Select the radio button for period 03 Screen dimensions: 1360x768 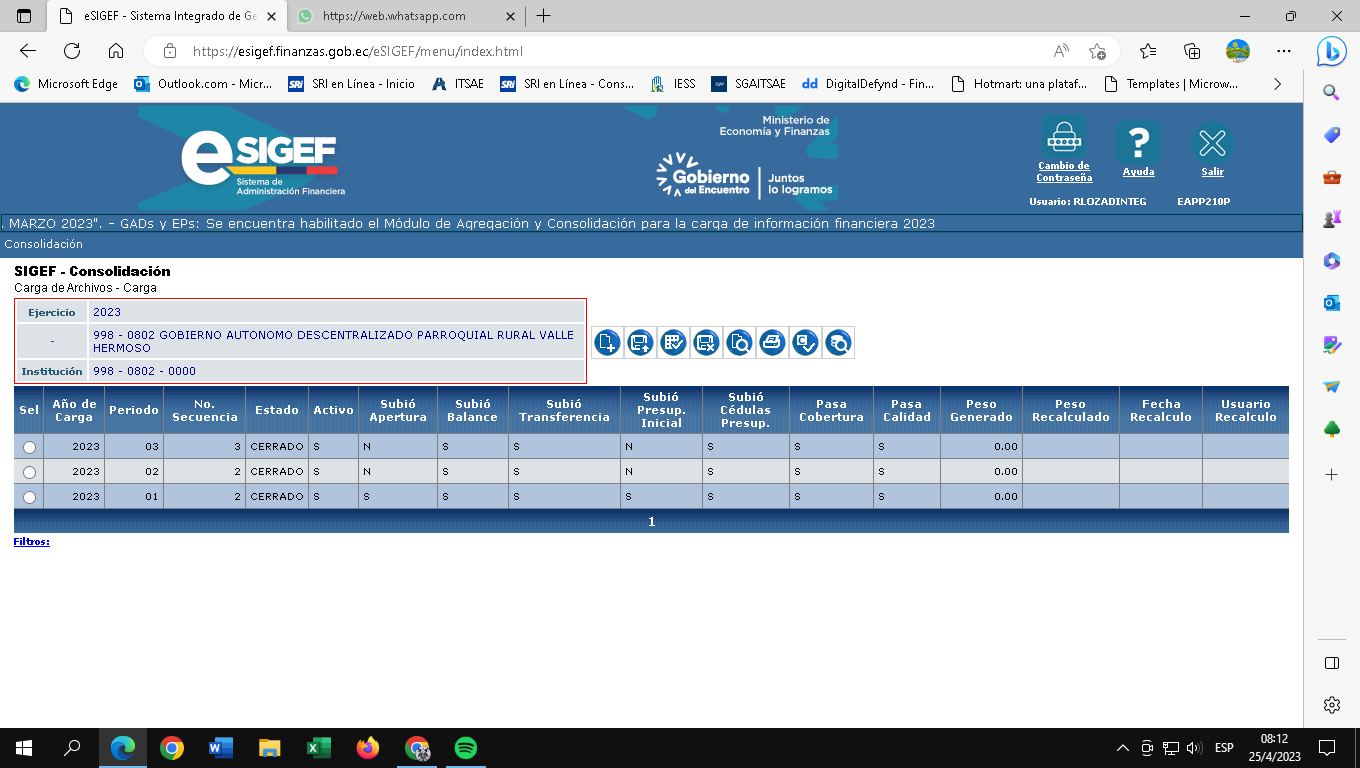29,447
